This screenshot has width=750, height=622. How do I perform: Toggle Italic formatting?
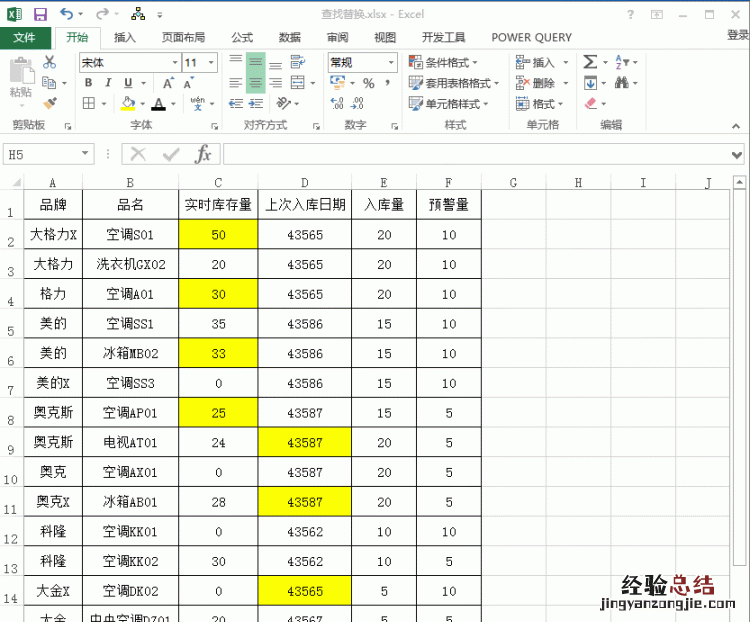(x=107, y=83)
